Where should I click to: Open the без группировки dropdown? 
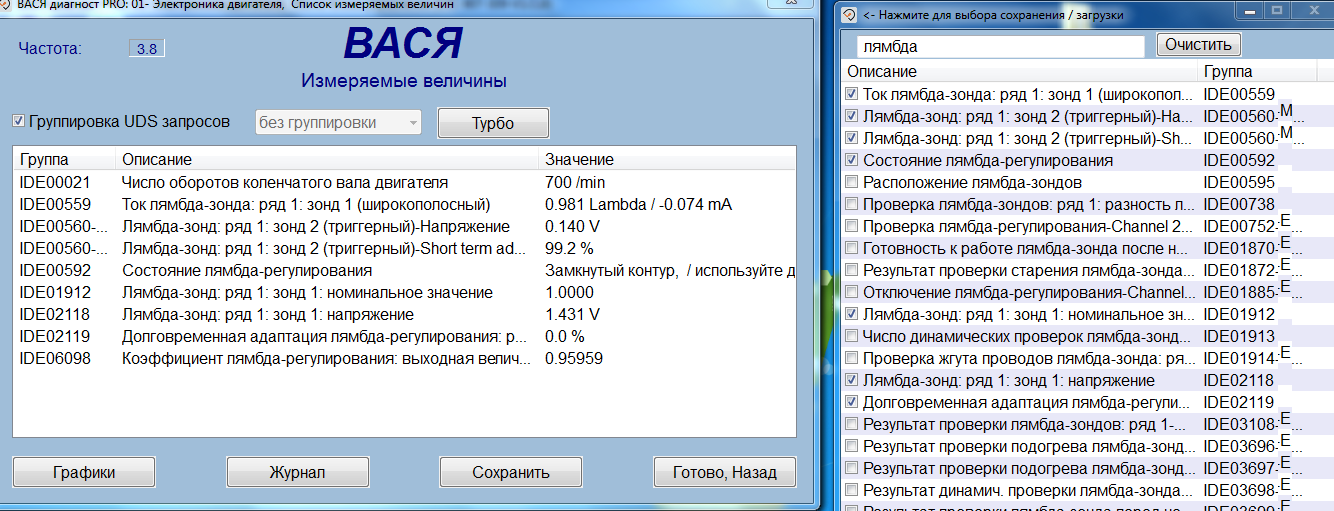coord(338,123)
